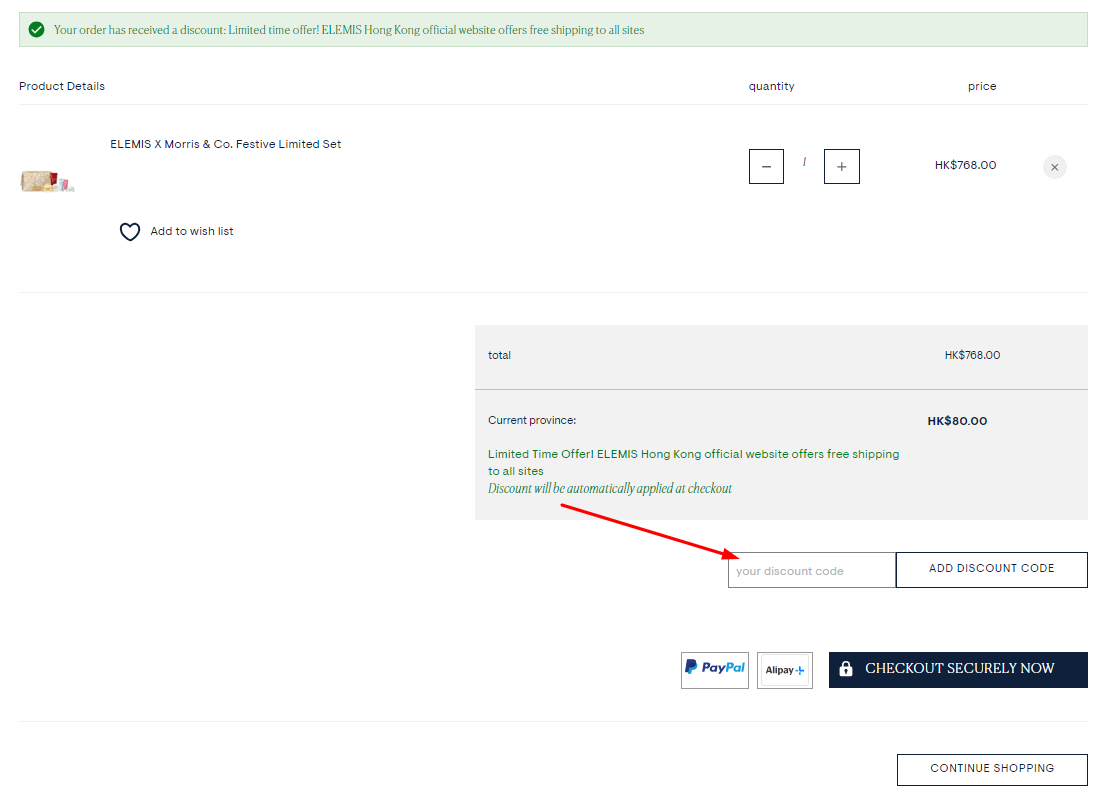The image size is (1120, 803).
Task: Pay with the PayPal button
Action: click(x=714, y=670)
